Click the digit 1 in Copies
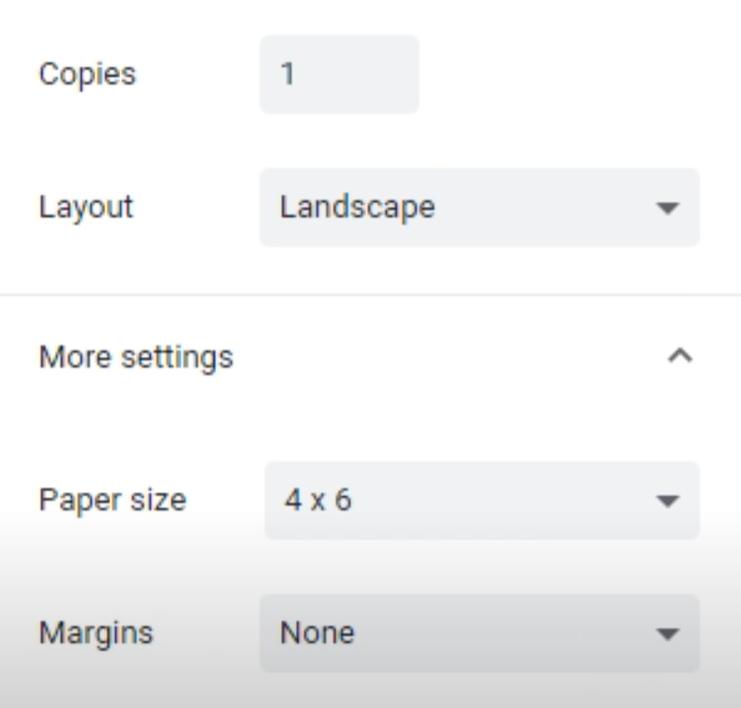The height and width of the screenshot is (708, 741). (x=287, y=75)
